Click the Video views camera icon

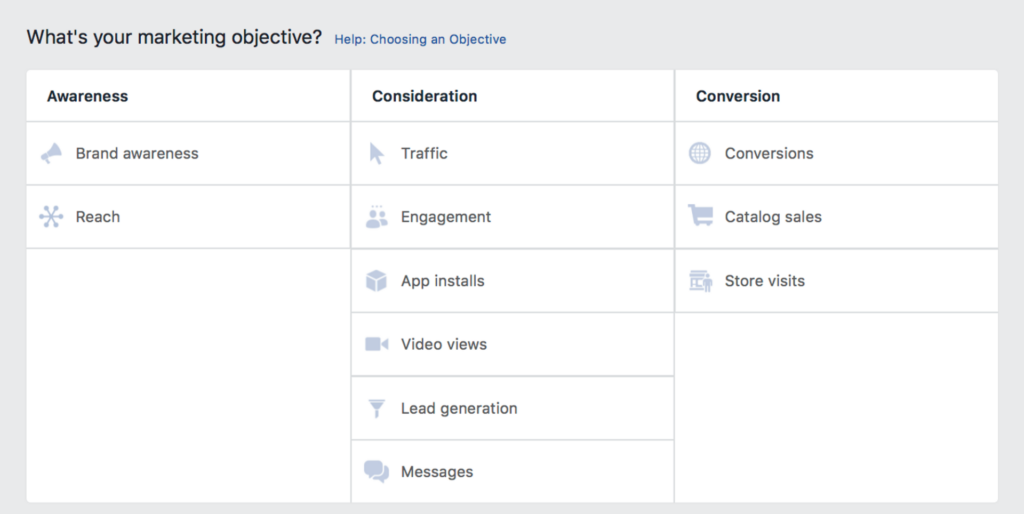coord(376,344)
